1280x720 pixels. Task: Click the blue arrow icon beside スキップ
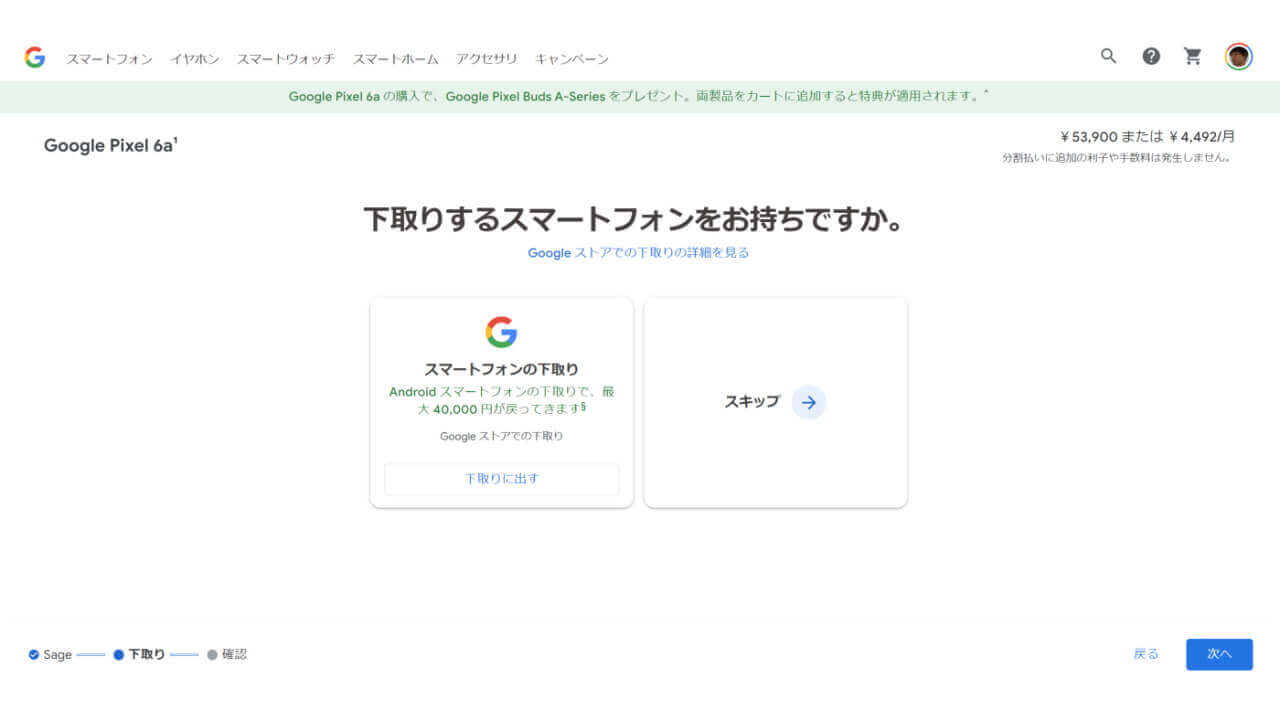(808, 402)
